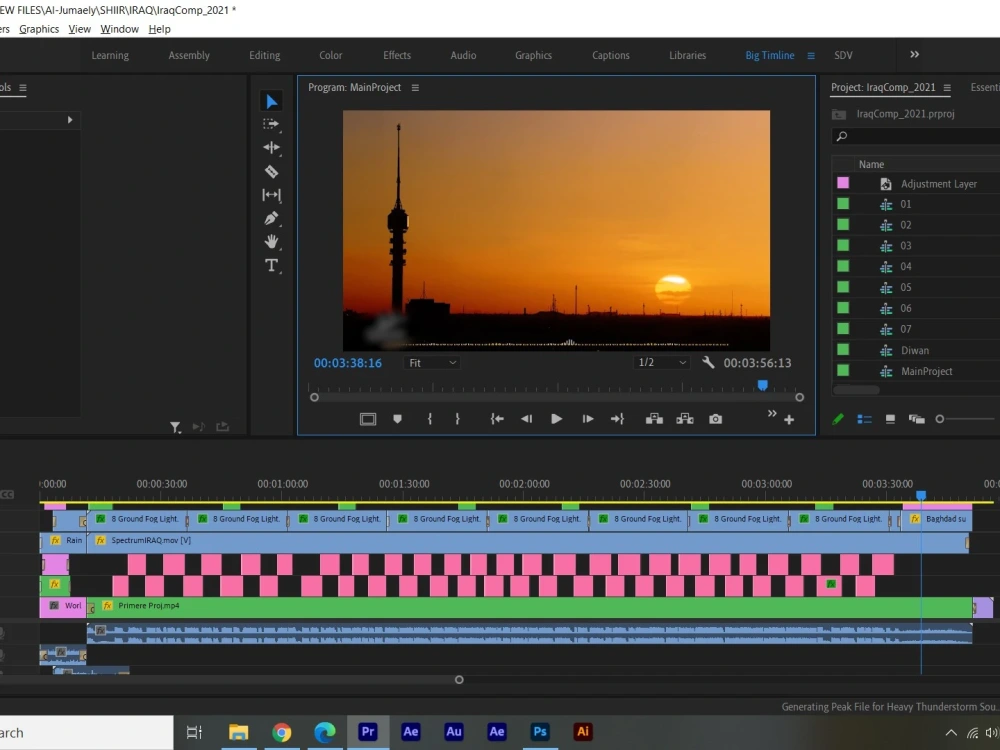Switch Project panel to List View
The width and height of the screenshot is (1000, 750).
coord(864,419)
